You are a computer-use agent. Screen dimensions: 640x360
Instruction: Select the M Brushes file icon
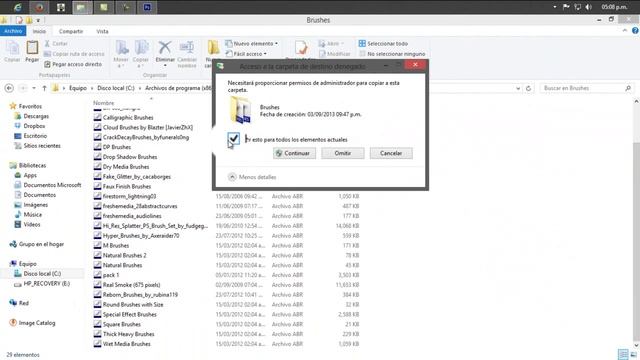coord(97,245)
